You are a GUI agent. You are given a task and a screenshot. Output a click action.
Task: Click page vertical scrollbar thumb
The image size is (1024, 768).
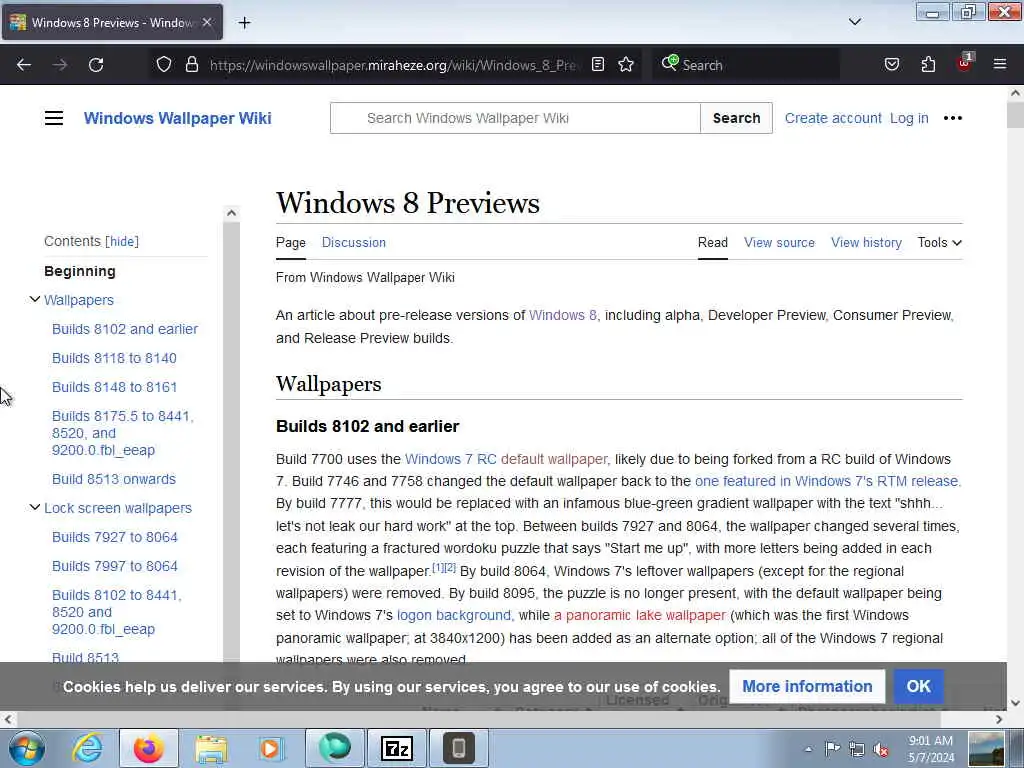tap(1015, 115)
